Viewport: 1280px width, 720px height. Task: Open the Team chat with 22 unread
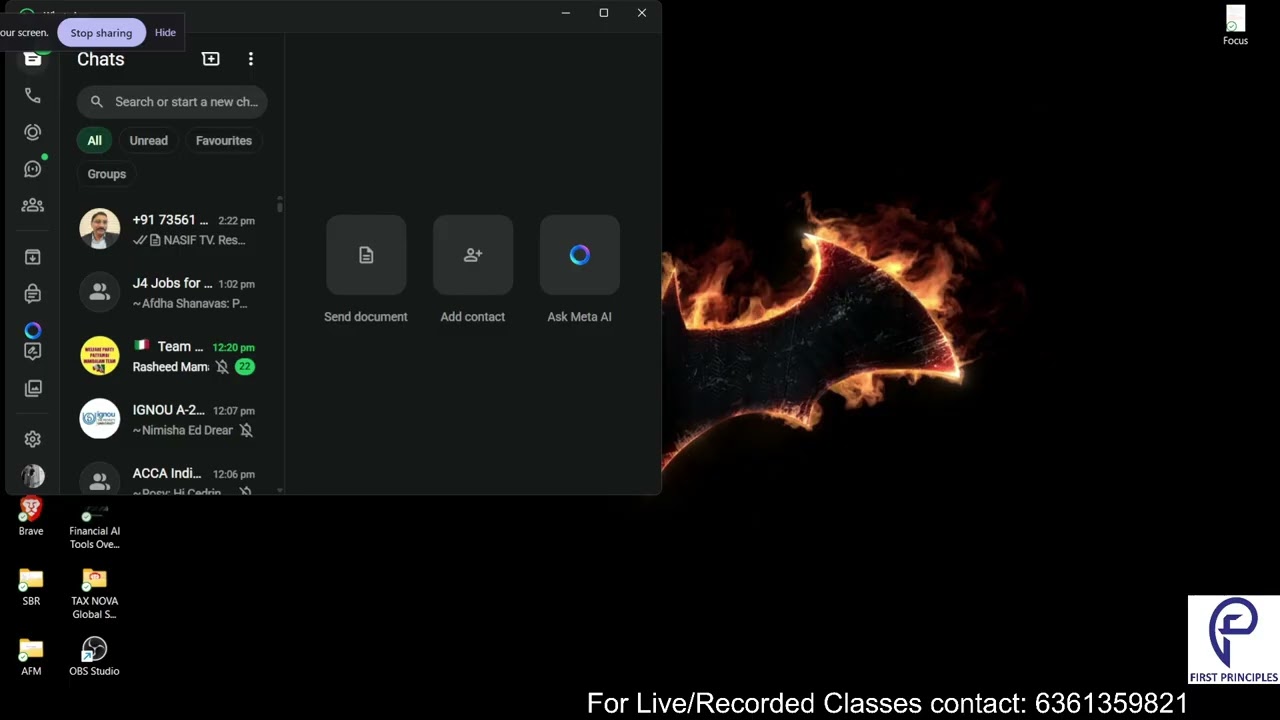[172, 356]
